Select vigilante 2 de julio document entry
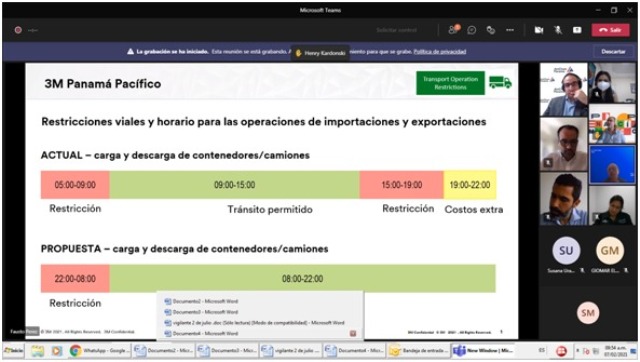The width and height of the screenshot is (640, 362). pos(254,322)
